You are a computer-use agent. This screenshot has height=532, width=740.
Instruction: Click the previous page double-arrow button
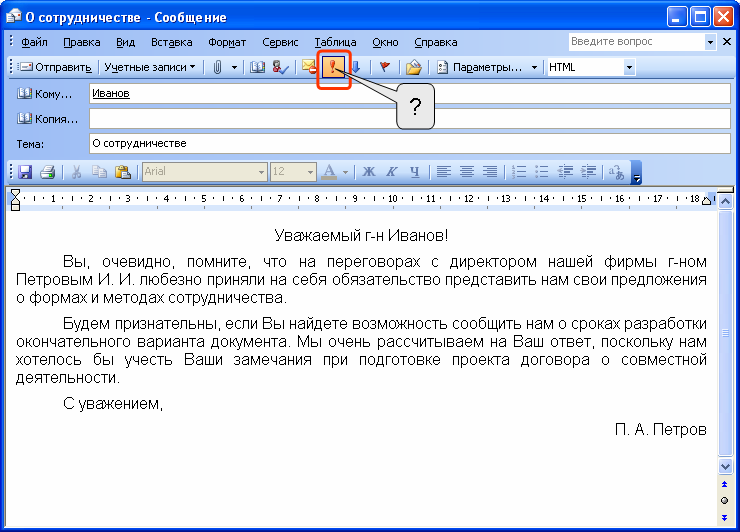724,484
